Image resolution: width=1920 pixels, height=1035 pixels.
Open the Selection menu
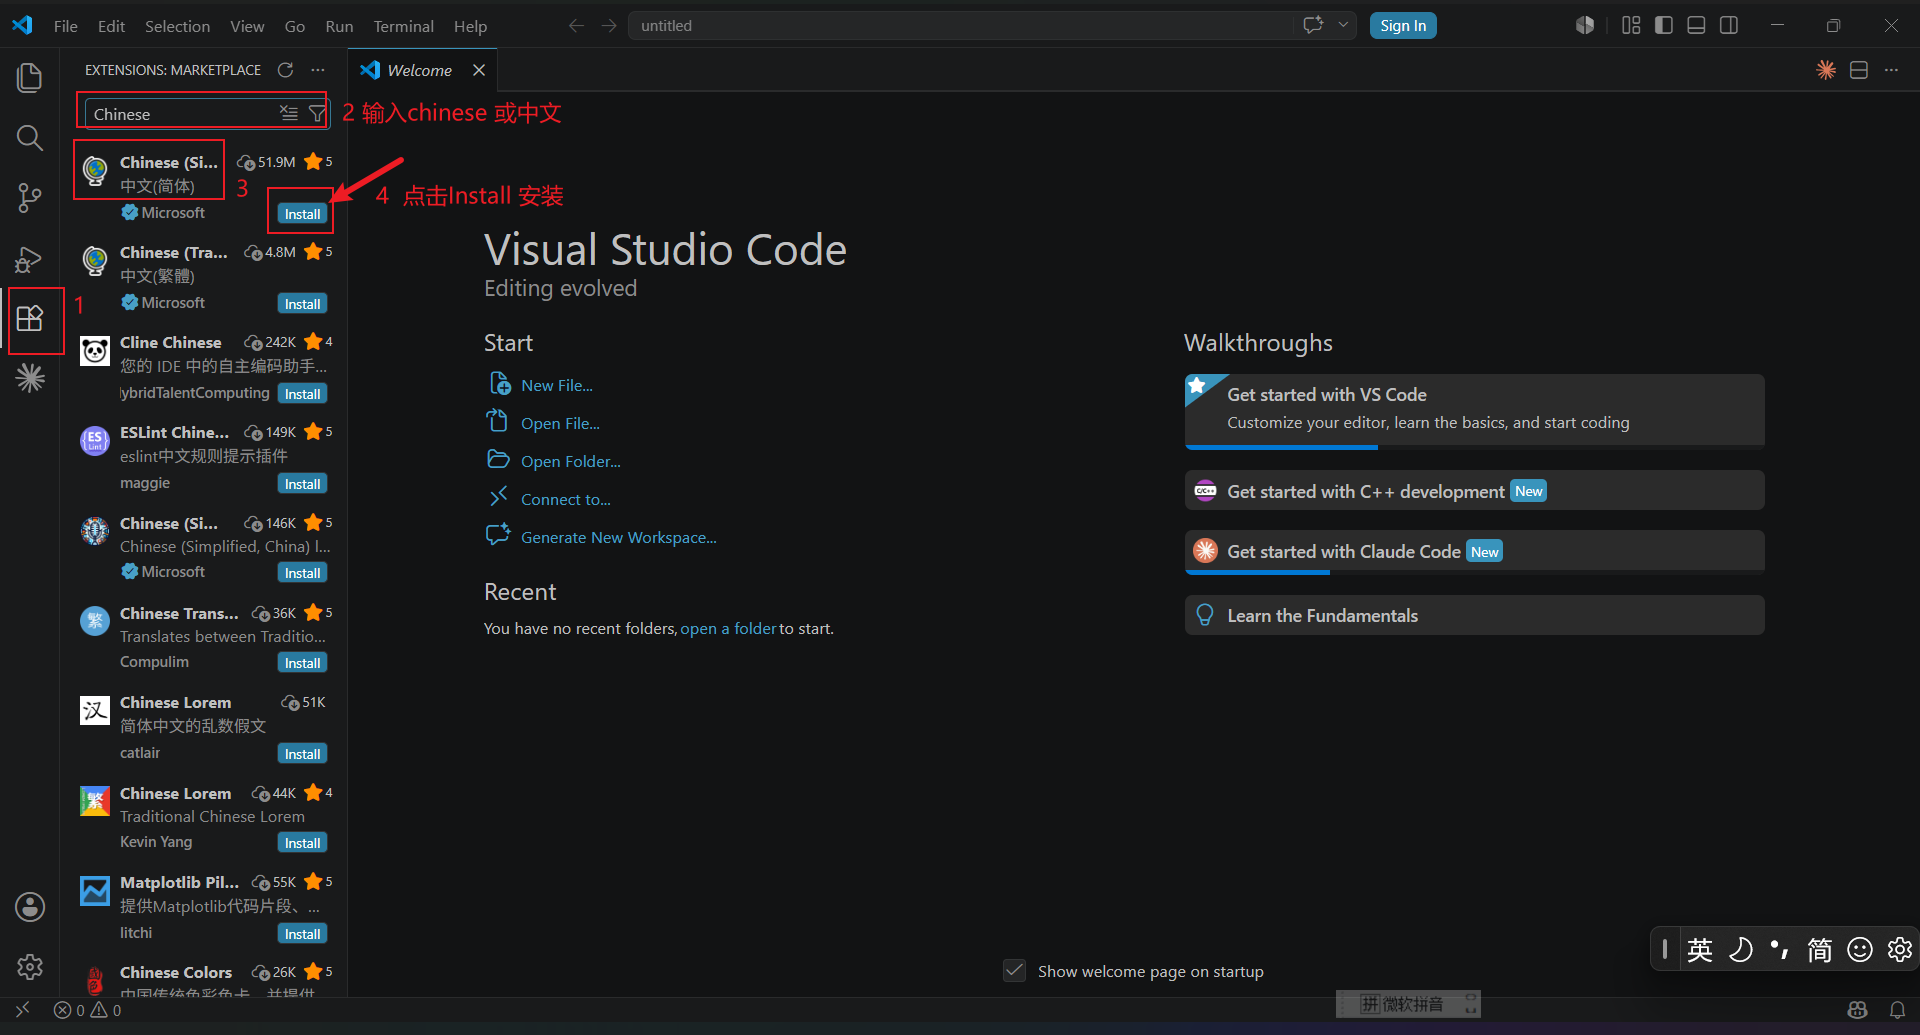coord(177,26)
